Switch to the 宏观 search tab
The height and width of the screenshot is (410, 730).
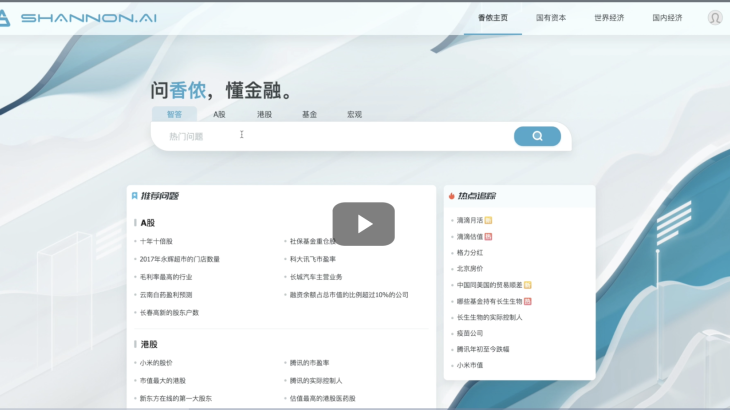[x=354, y=114]
